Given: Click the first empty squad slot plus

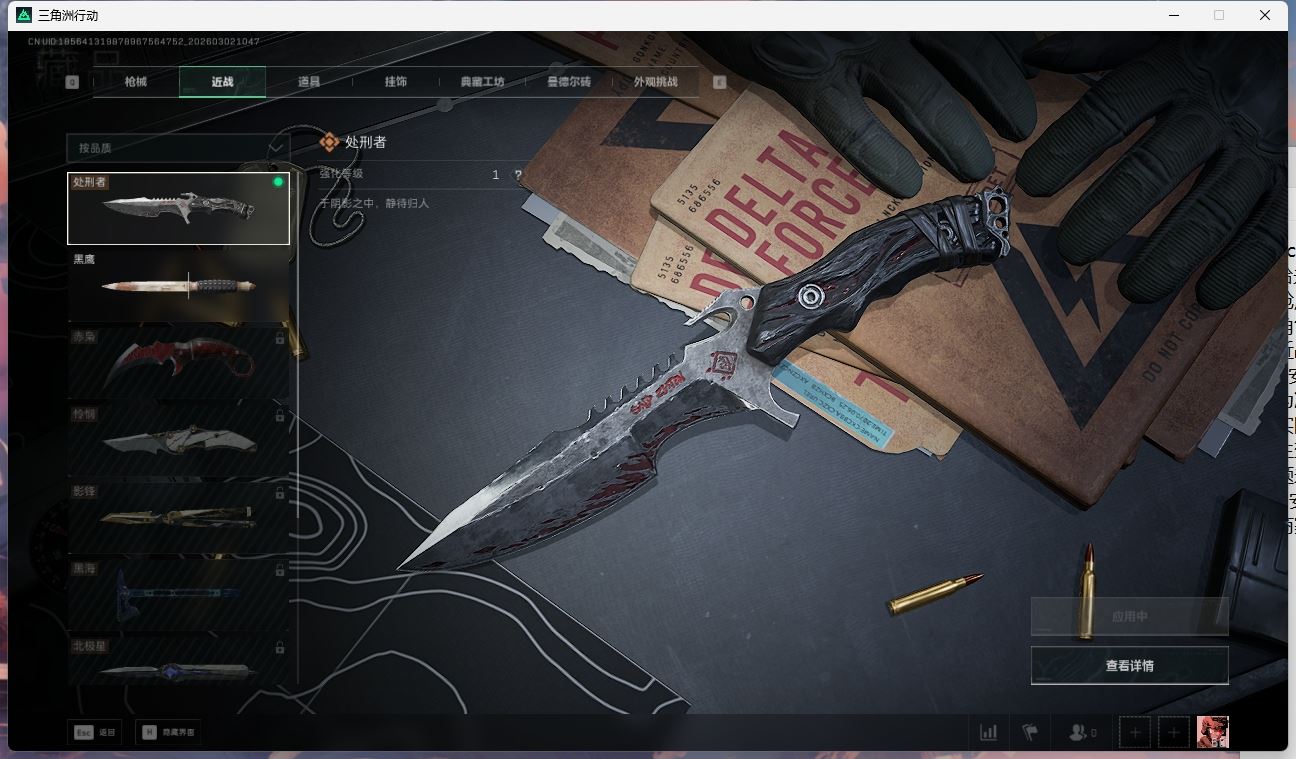Looking at the screenshot, I should point(1135,732).
